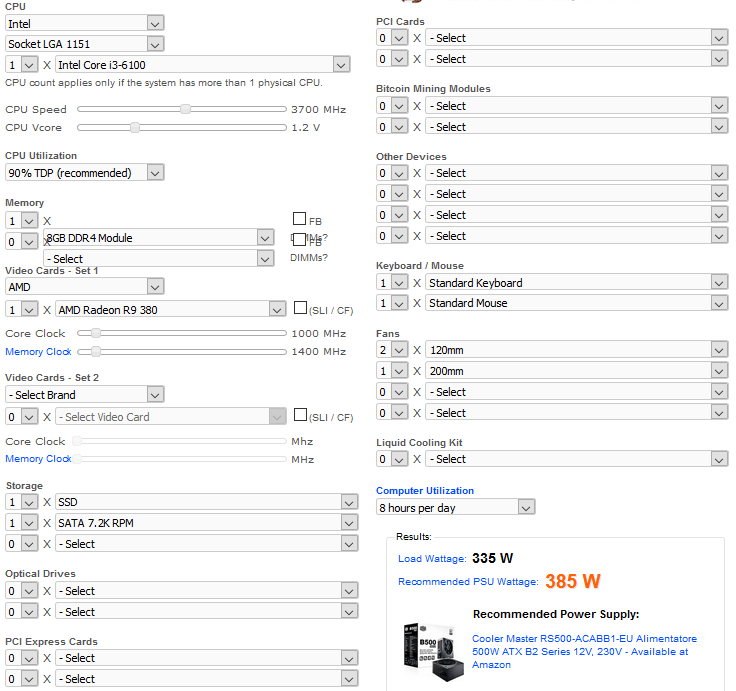
Task: Open the SATA 7.2K RPM storage dropdown
Action: point(206,523)
